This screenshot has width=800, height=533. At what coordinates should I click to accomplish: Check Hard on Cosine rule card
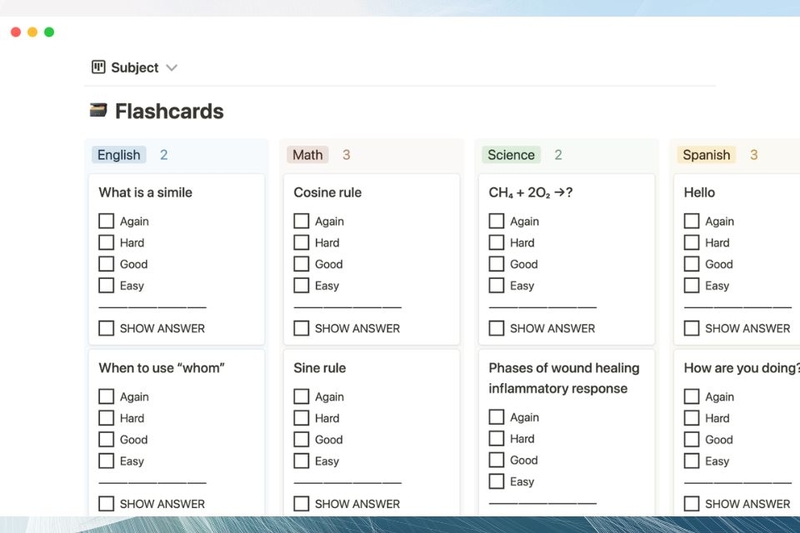(301, 242)
